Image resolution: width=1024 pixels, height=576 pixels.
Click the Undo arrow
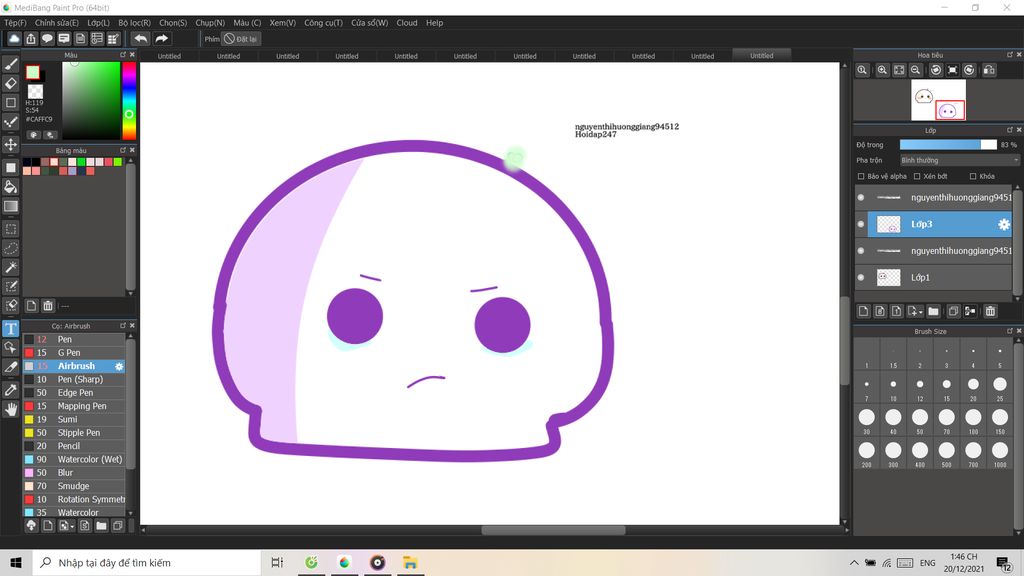tap(140, 39)
